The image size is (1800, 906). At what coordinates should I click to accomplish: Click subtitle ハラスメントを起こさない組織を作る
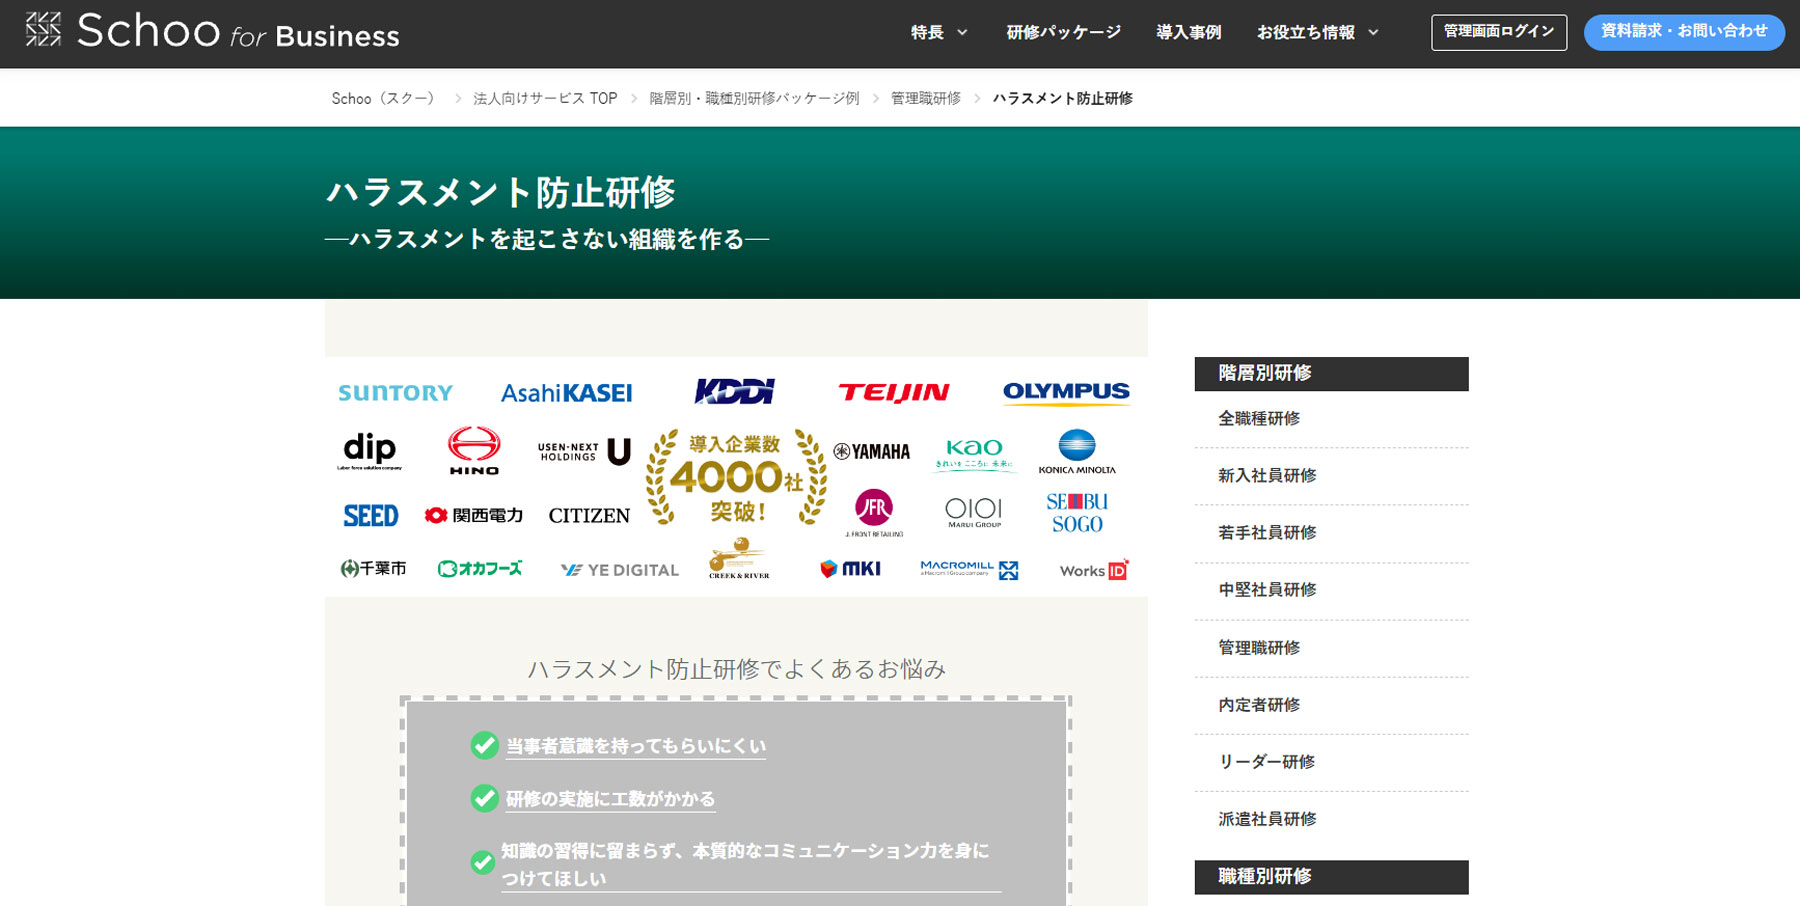point(547,239)
